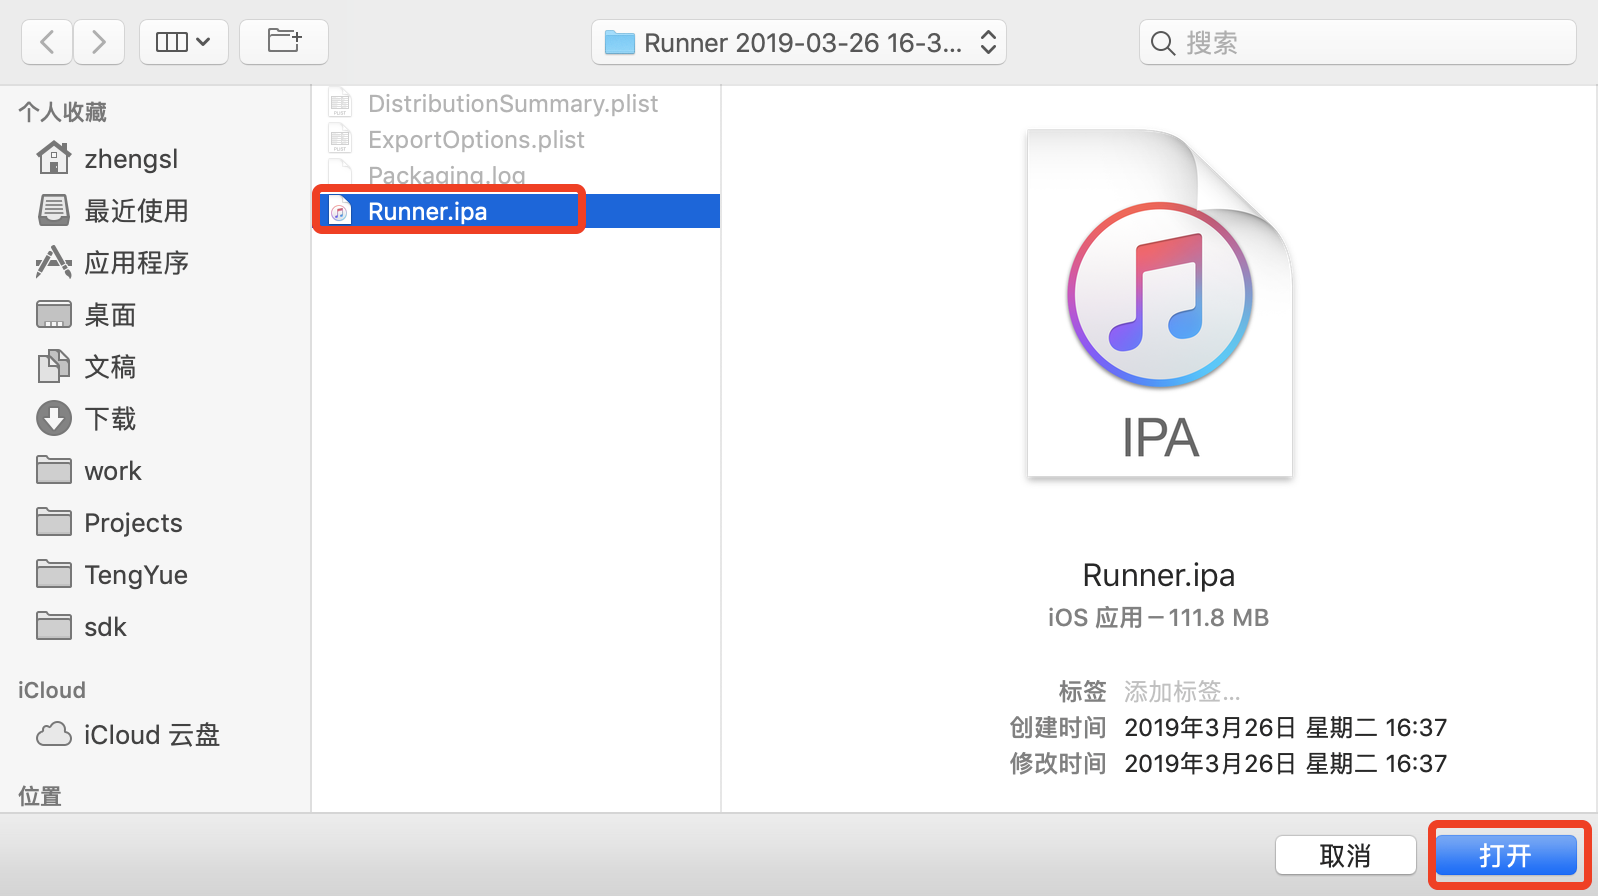
Task: Click the download arrow icon beside 下载
Action: pyautogui.click(x=54, y=418)
